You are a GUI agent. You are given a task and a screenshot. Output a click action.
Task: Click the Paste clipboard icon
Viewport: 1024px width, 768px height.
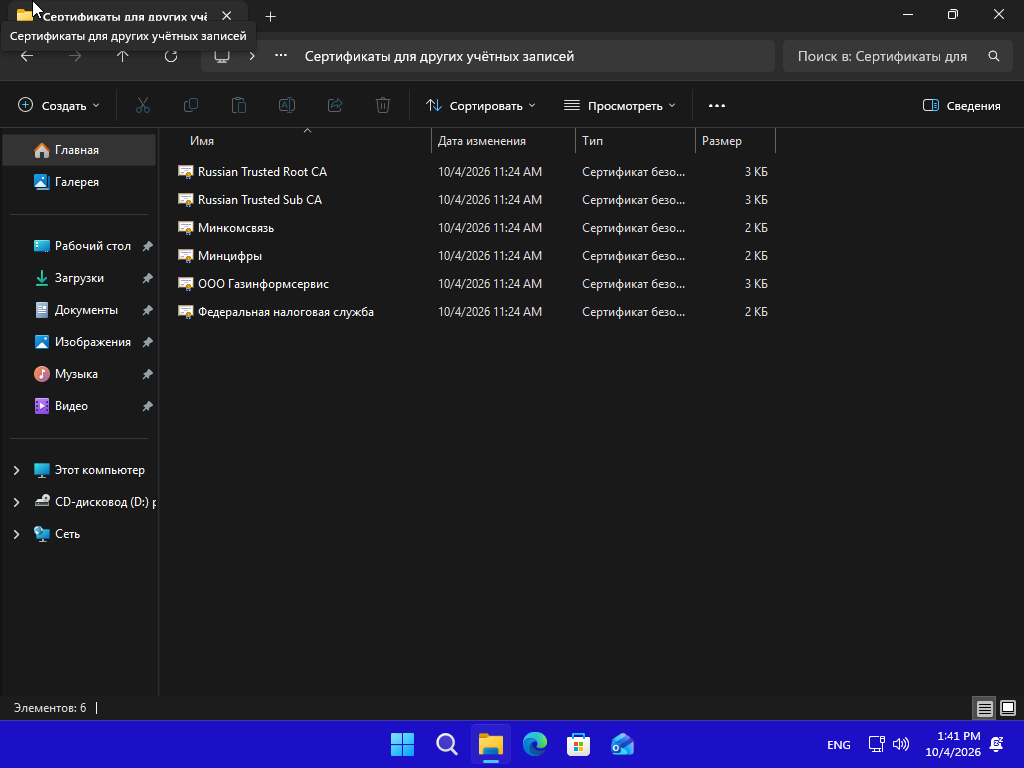click(239, 105)
